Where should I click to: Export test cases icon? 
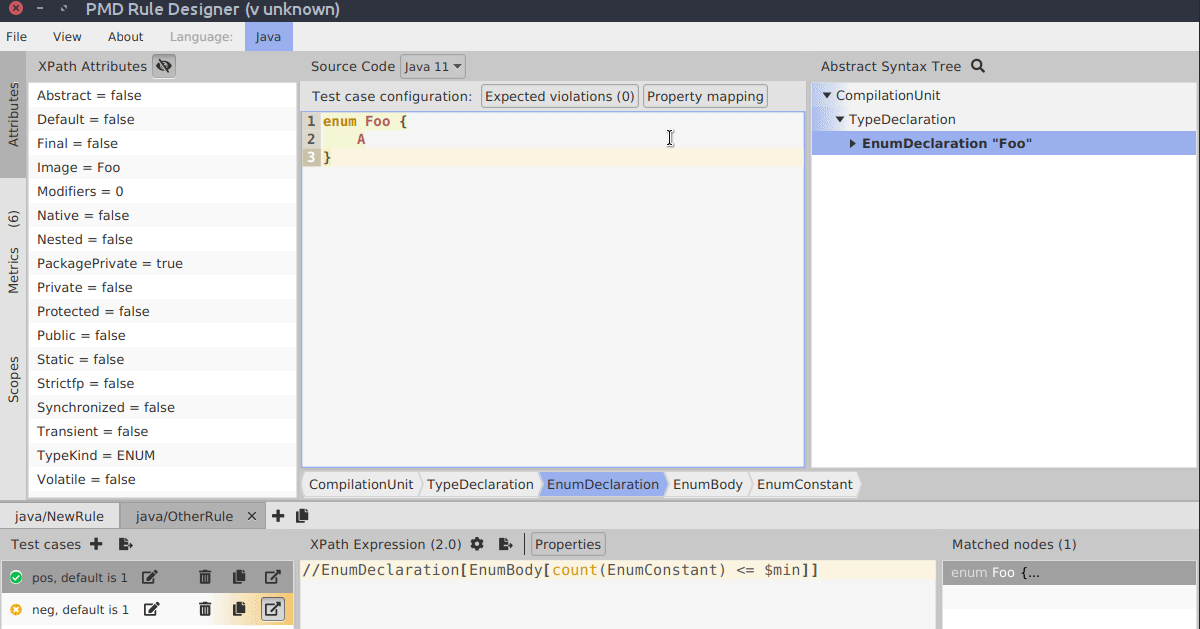(125, 544)
